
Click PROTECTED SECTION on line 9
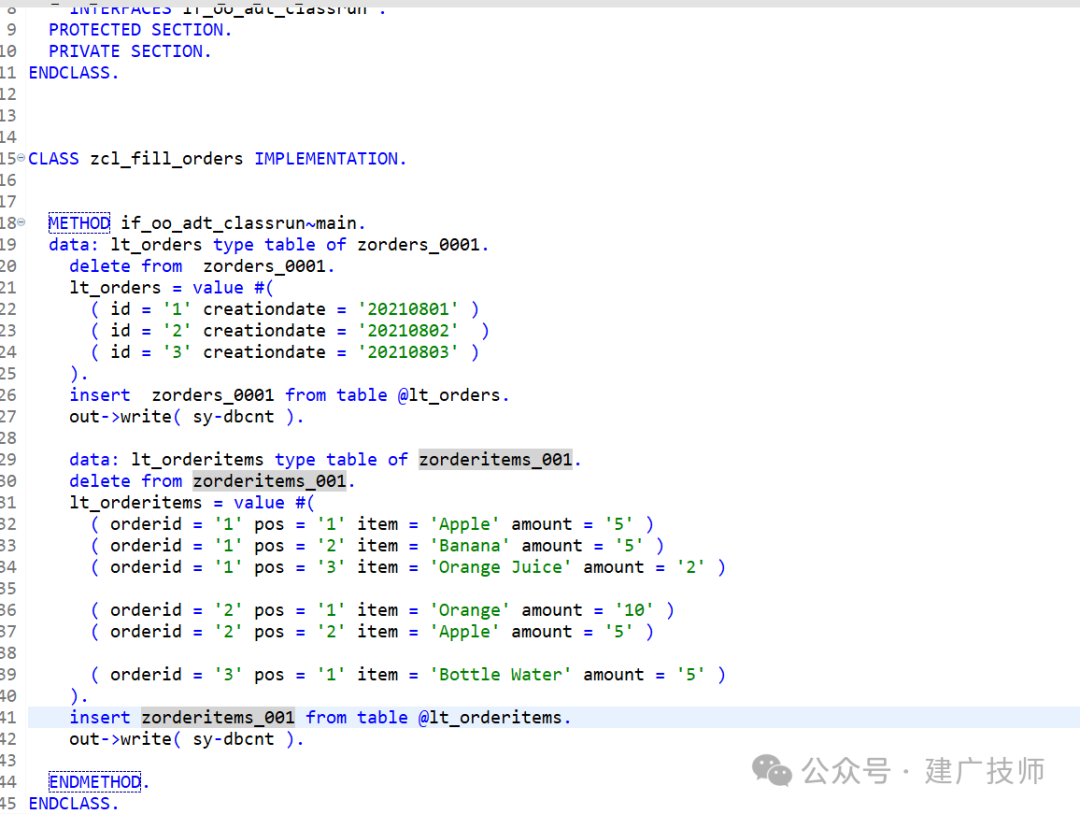pyautogui.click(x=140, y=30)
